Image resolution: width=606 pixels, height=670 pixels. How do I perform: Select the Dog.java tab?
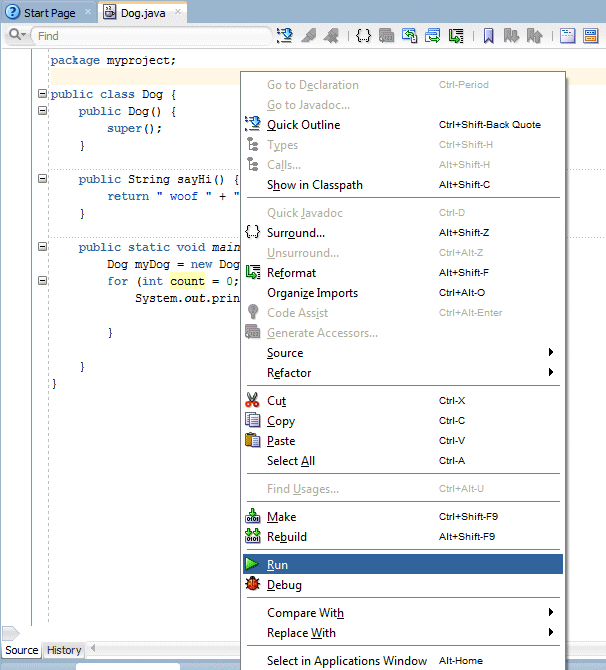[143, 13]
